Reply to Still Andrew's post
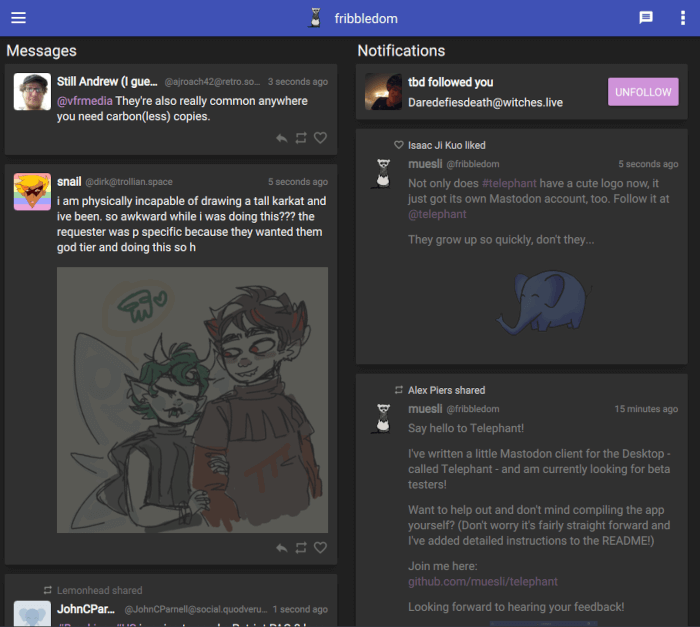700x627 pixels. (281, 138)
